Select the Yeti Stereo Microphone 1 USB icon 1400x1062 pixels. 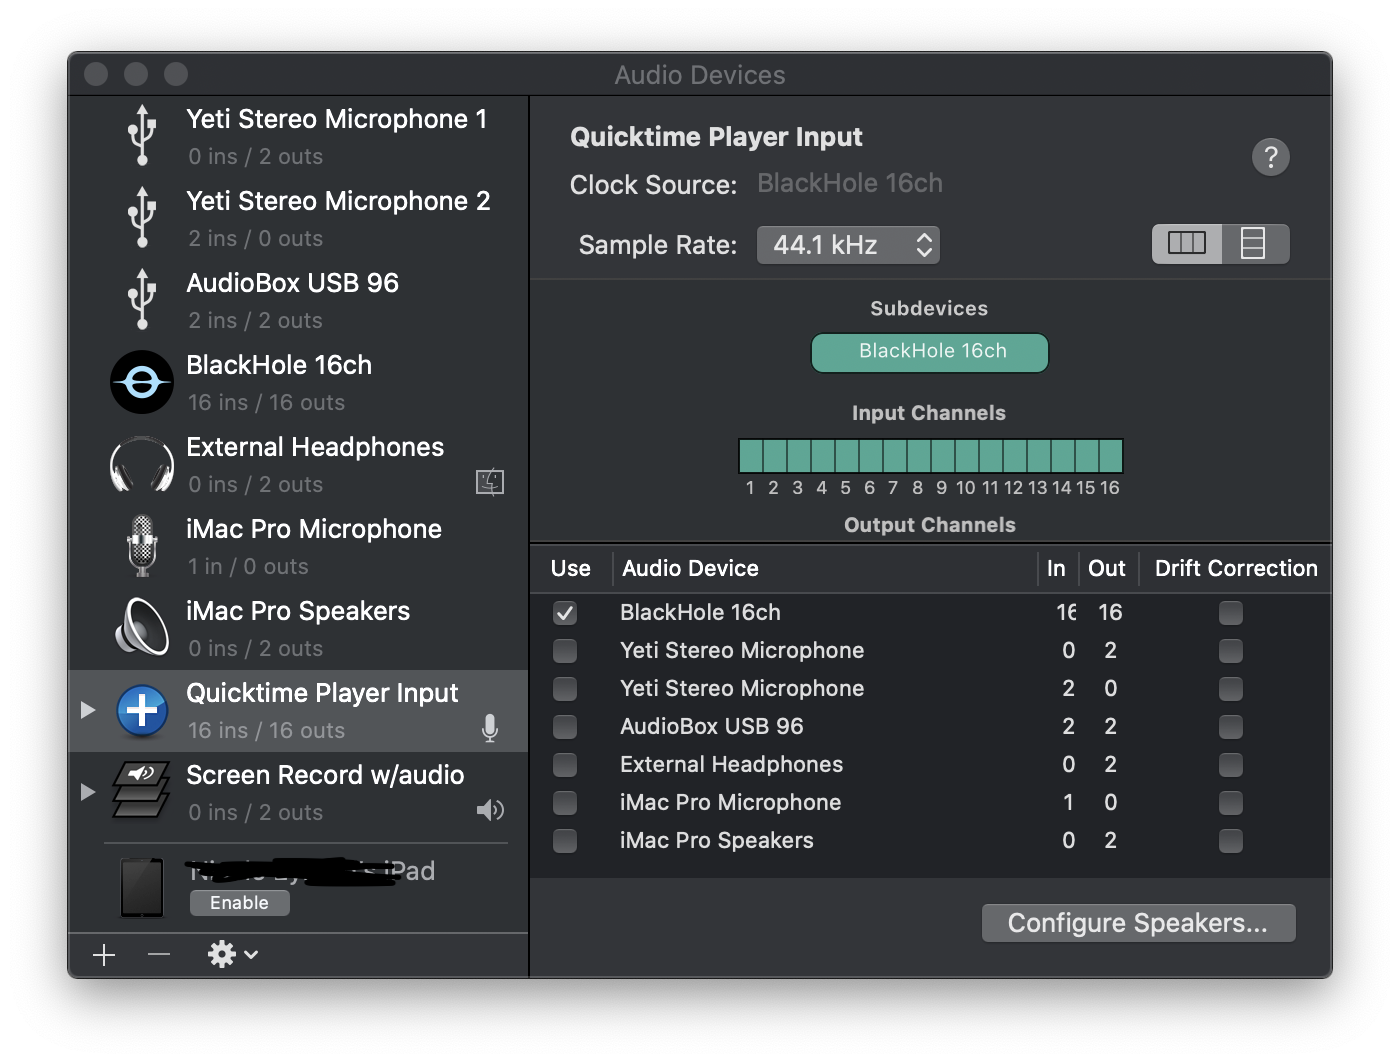142,135
